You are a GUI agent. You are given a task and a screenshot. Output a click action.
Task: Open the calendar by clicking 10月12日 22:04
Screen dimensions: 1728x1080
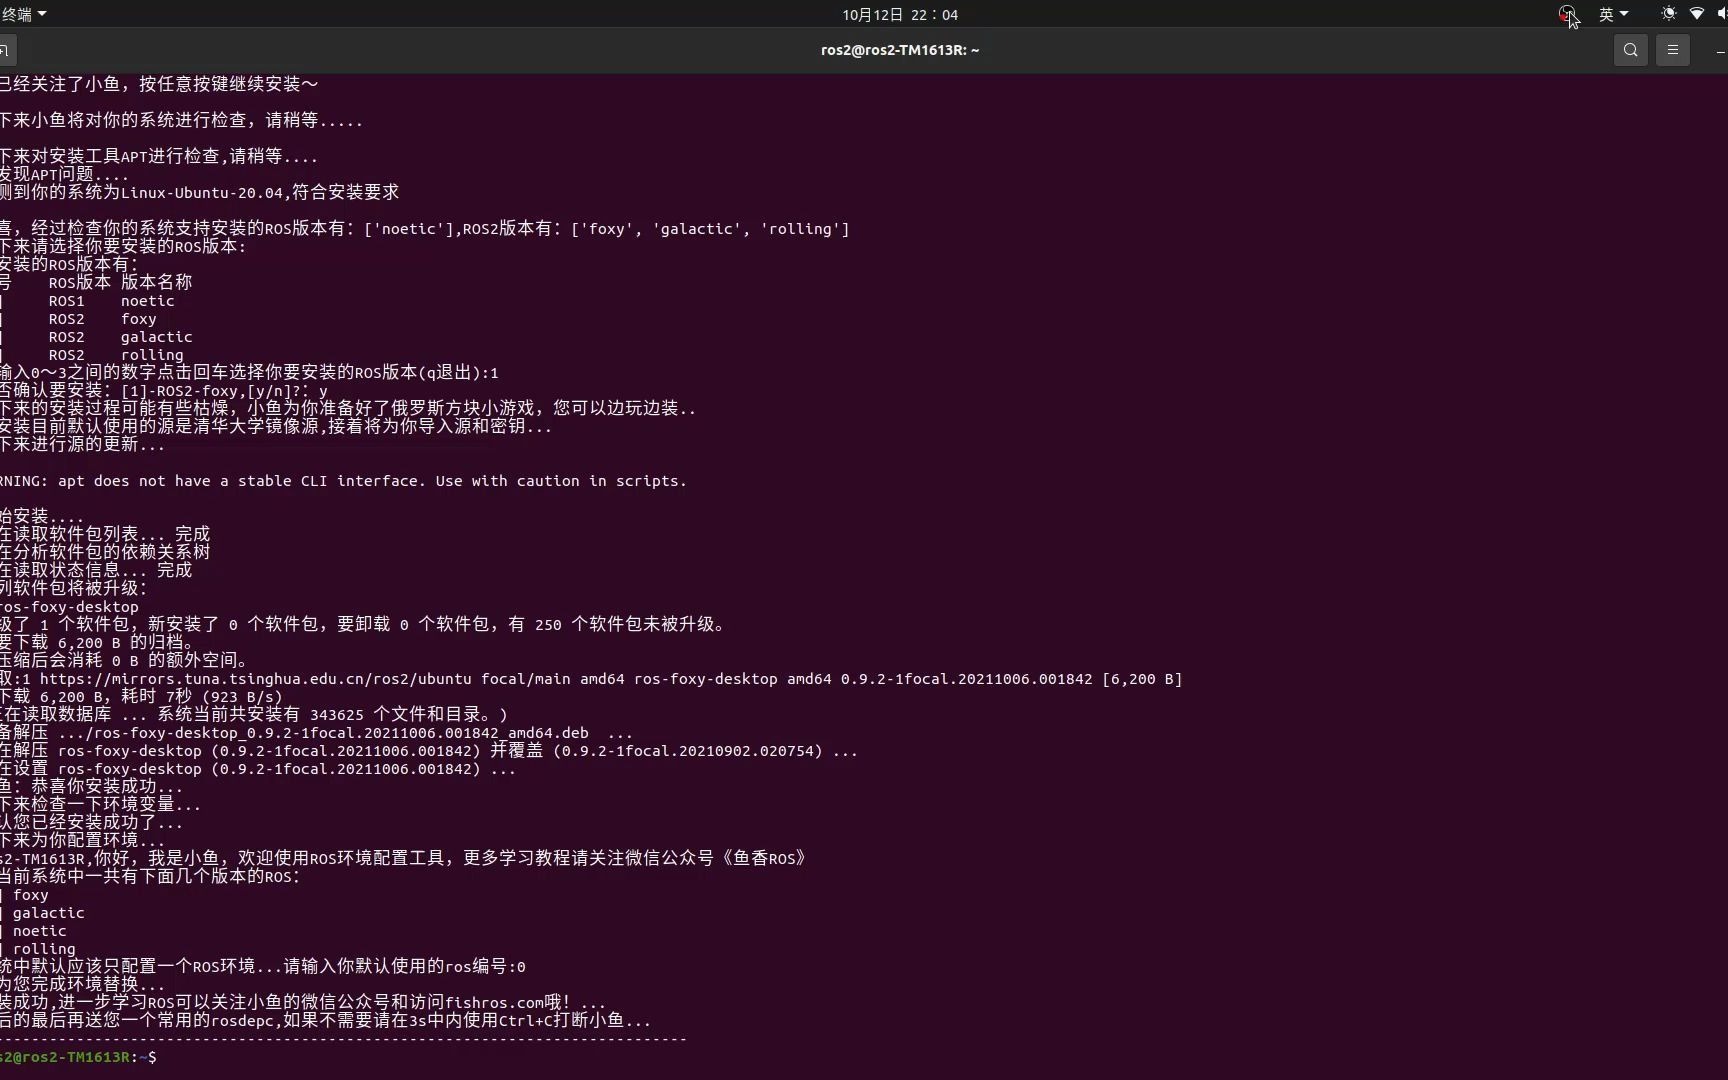898,13
